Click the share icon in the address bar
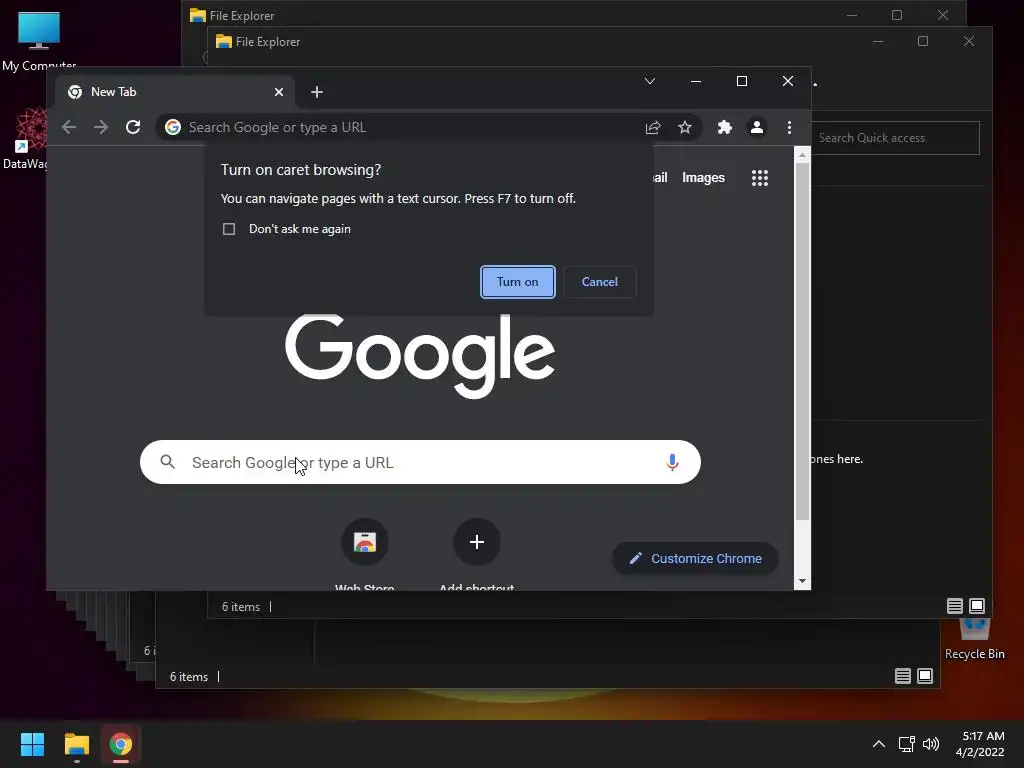The height and width of the screenshot is (768, 1024). pos(653,127)
